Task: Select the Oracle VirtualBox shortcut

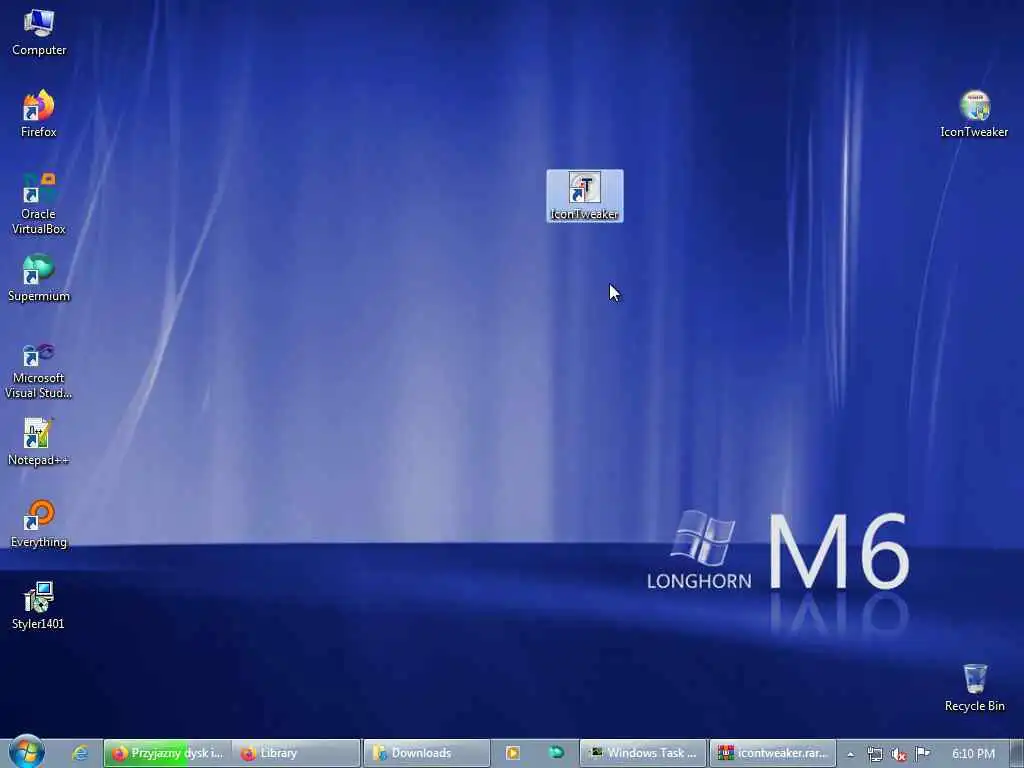Action: click(39, 203)
